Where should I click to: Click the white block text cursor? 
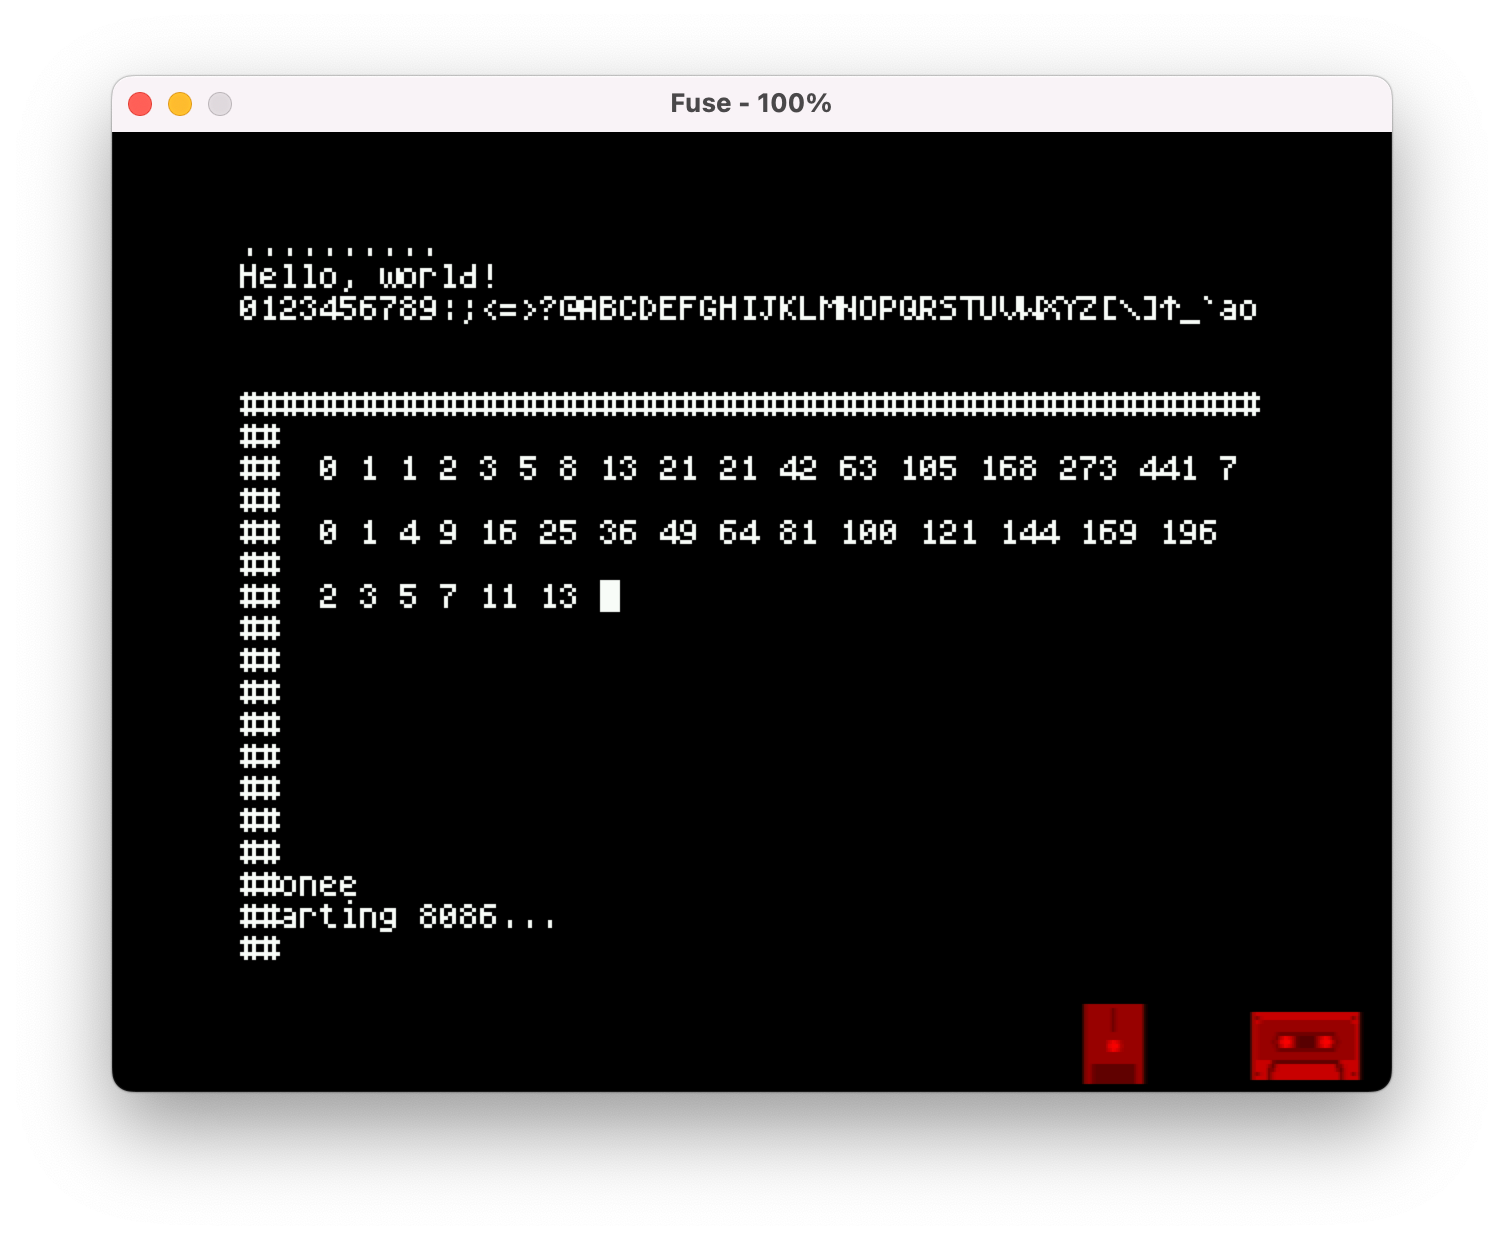[609, 596]
